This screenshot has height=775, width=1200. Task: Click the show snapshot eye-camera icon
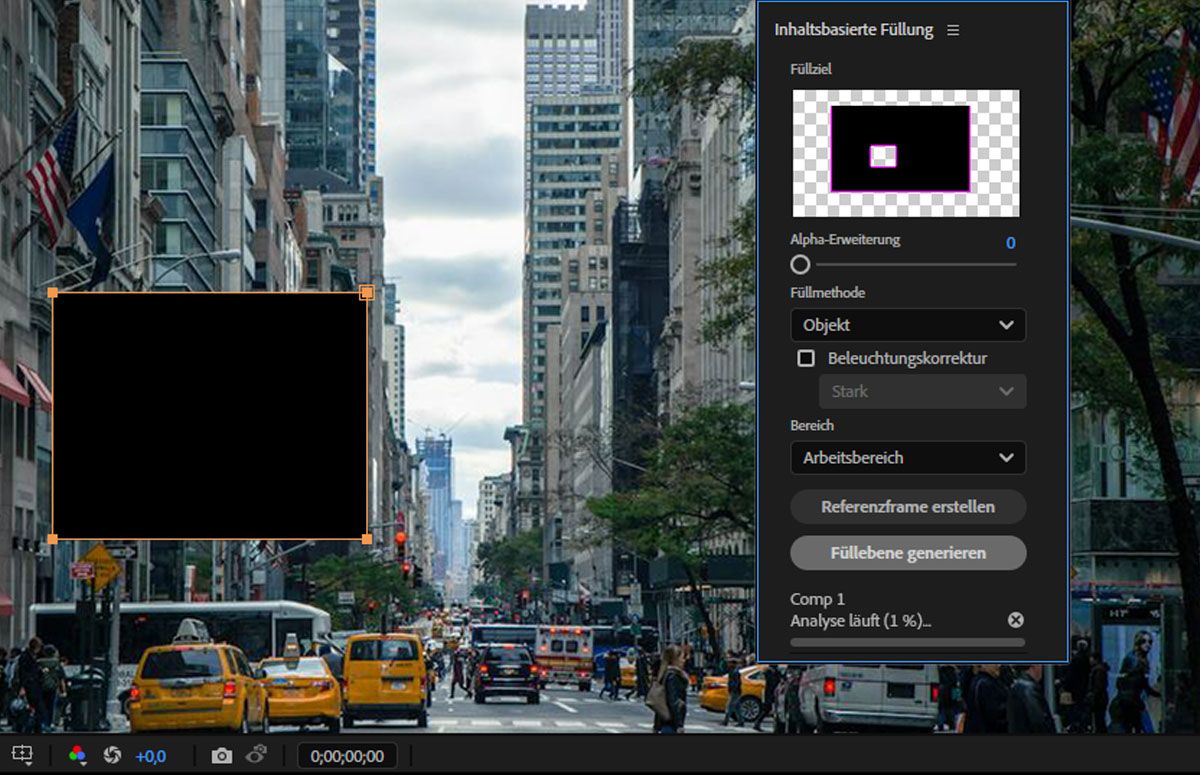(x=257, y=755)
